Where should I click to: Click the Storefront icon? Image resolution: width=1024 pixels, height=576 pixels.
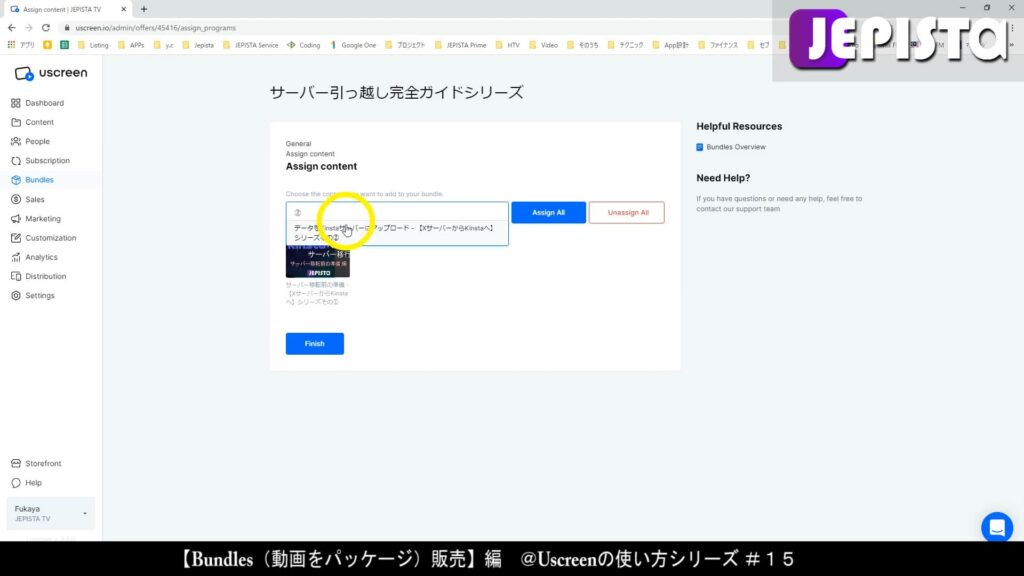coord(16,464)
